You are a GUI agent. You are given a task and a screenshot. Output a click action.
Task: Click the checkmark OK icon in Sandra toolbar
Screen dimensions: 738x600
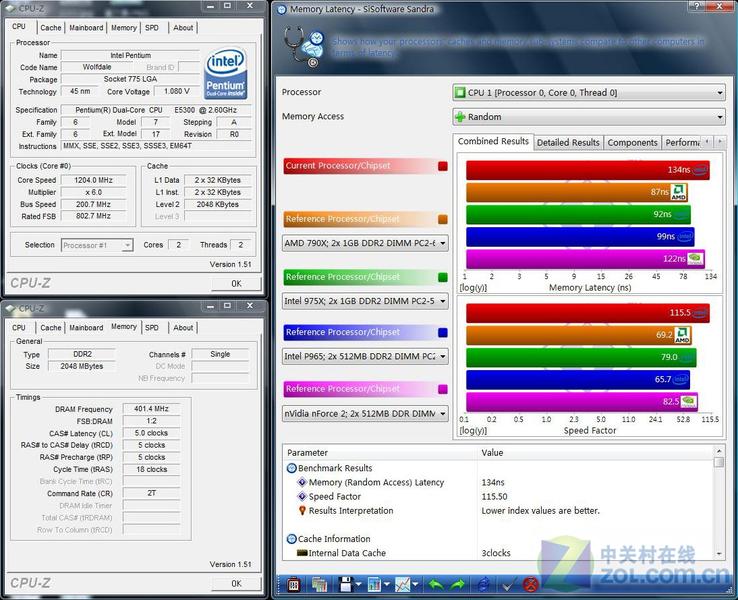(507, 585)
